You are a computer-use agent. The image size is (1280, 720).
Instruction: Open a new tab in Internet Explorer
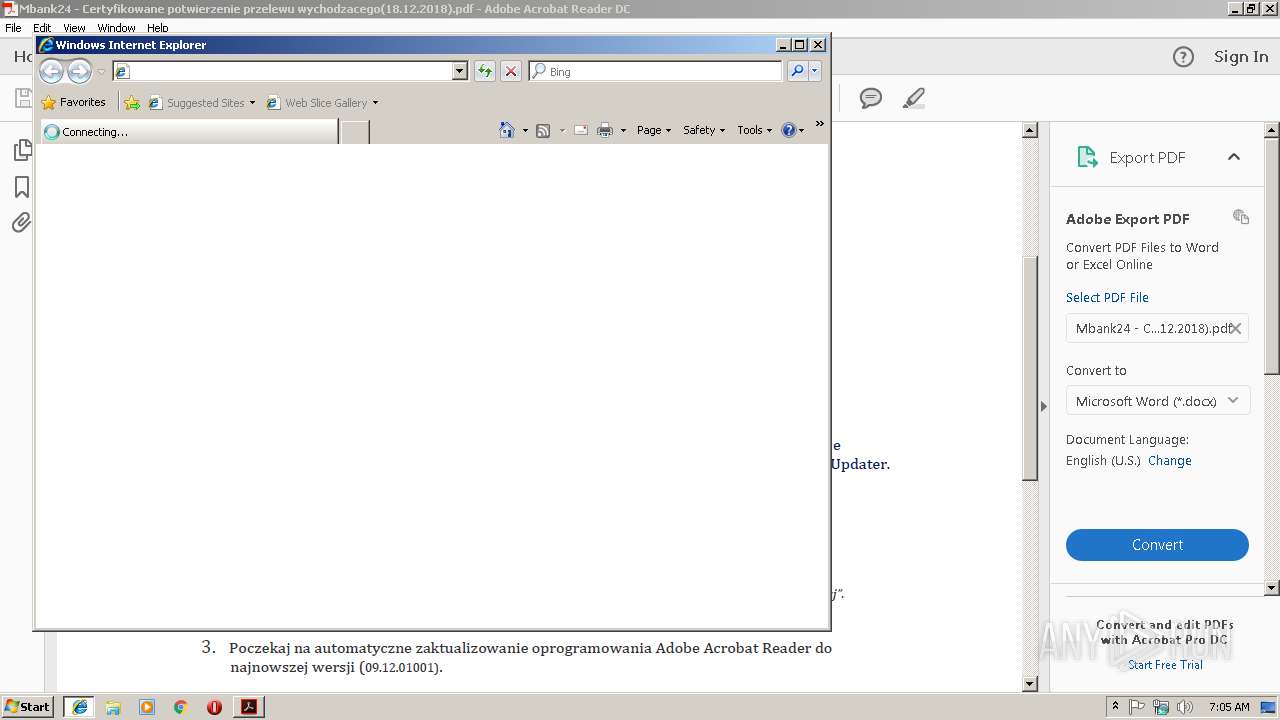(x=354, y=131)
